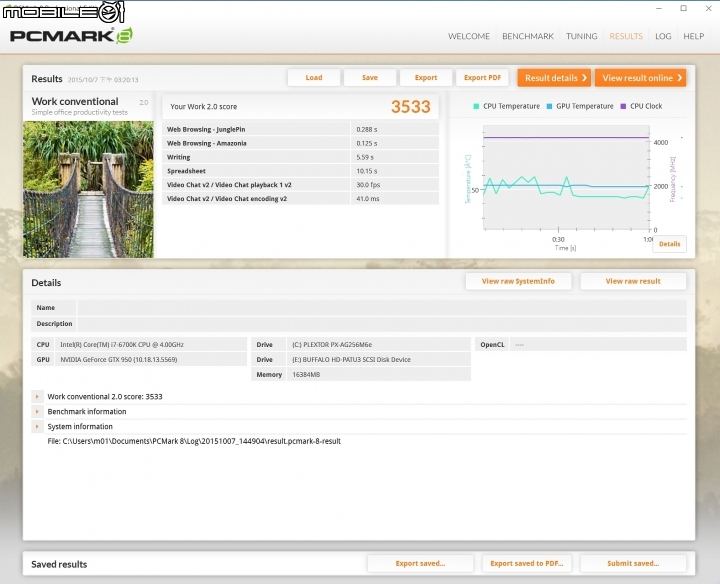Viewport: 720px width, 584px height.
Task: Click the result date timestamp
Action: [x=103, y=80]
